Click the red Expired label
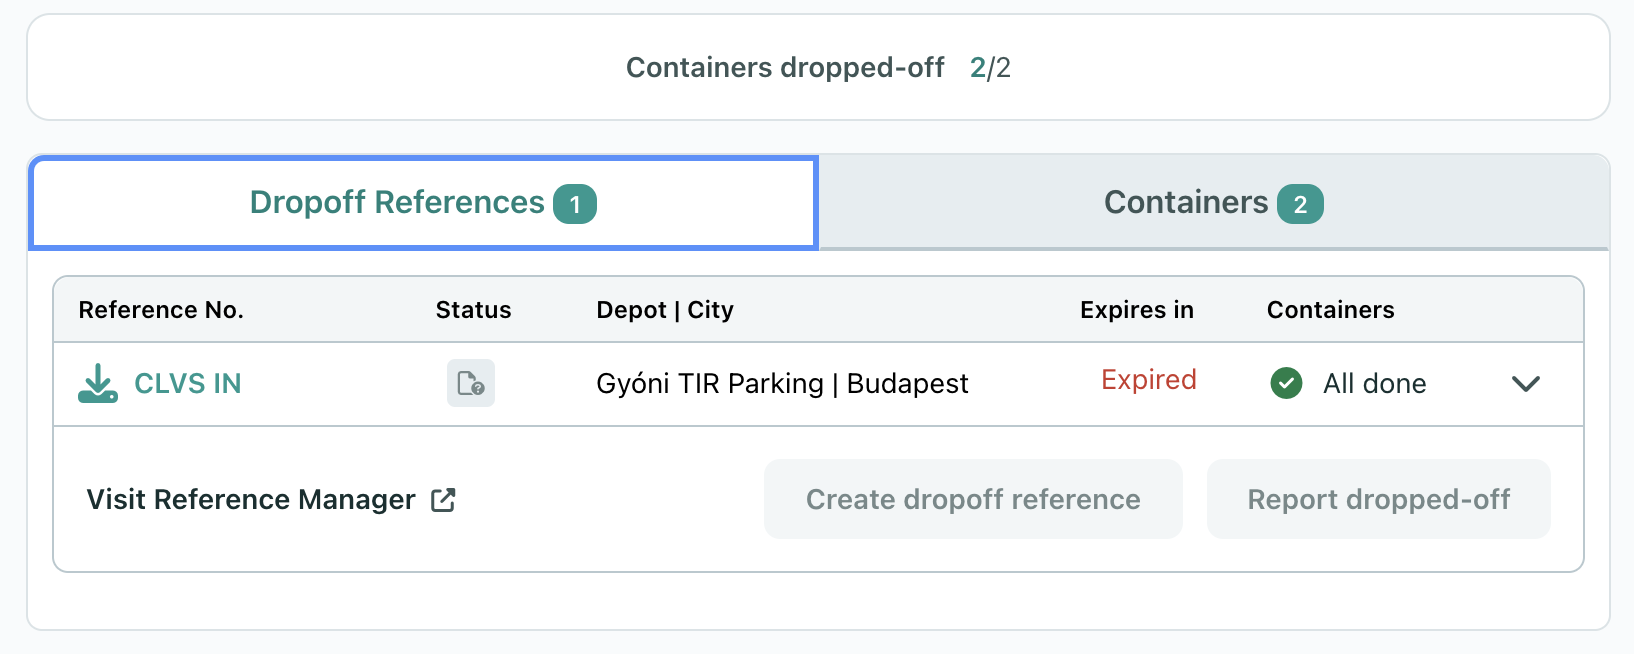This screenshot has height=654, width=1634. point(1148,380)
